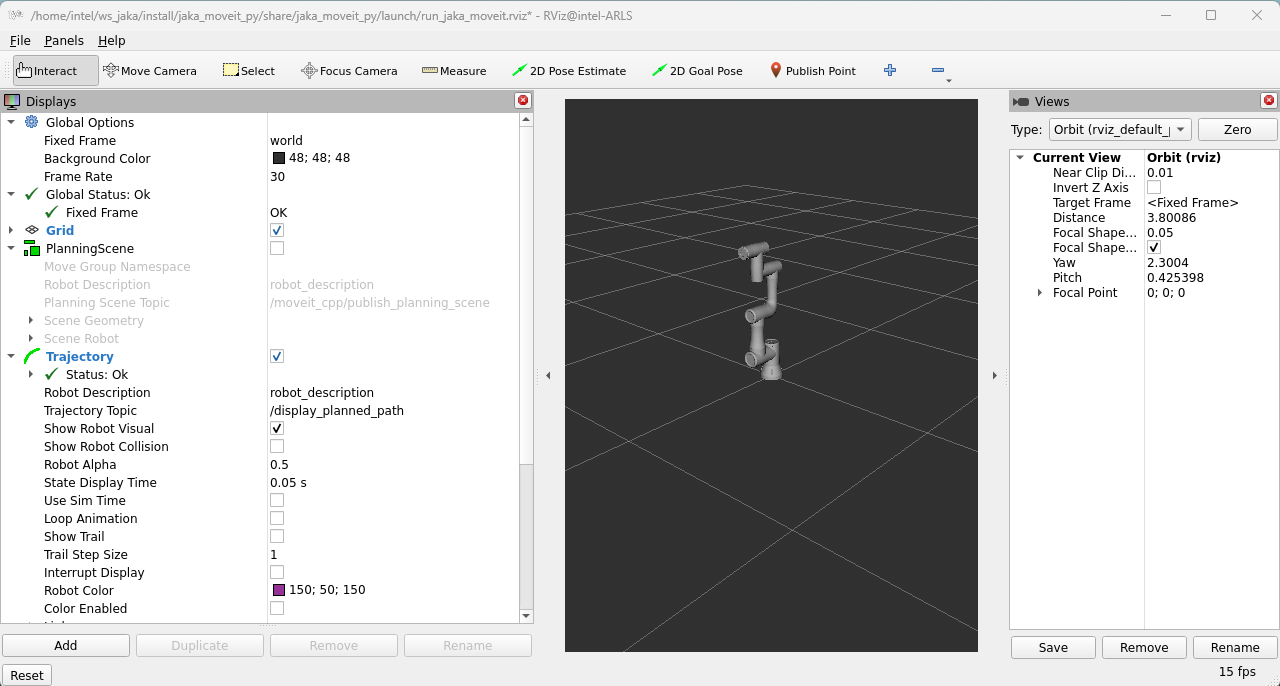Open the Robot Color swatch
The height and width of the screenshot is (686, 1280).
point(278,589)
